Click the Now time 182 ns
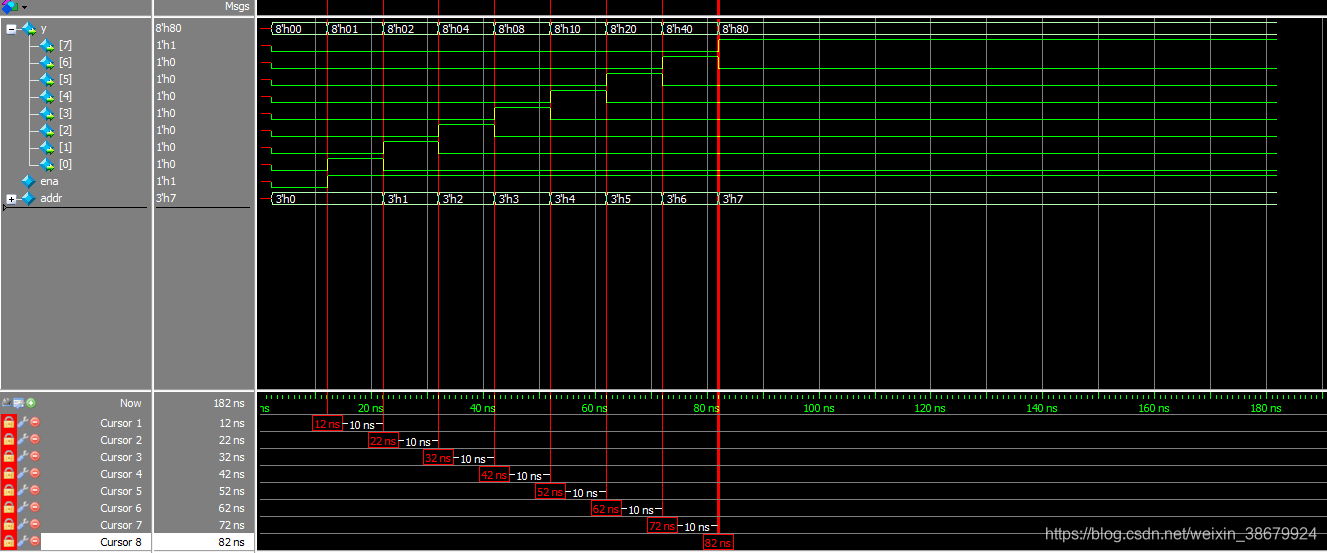This screenshot has width=1327, height=553. [227, 403]
